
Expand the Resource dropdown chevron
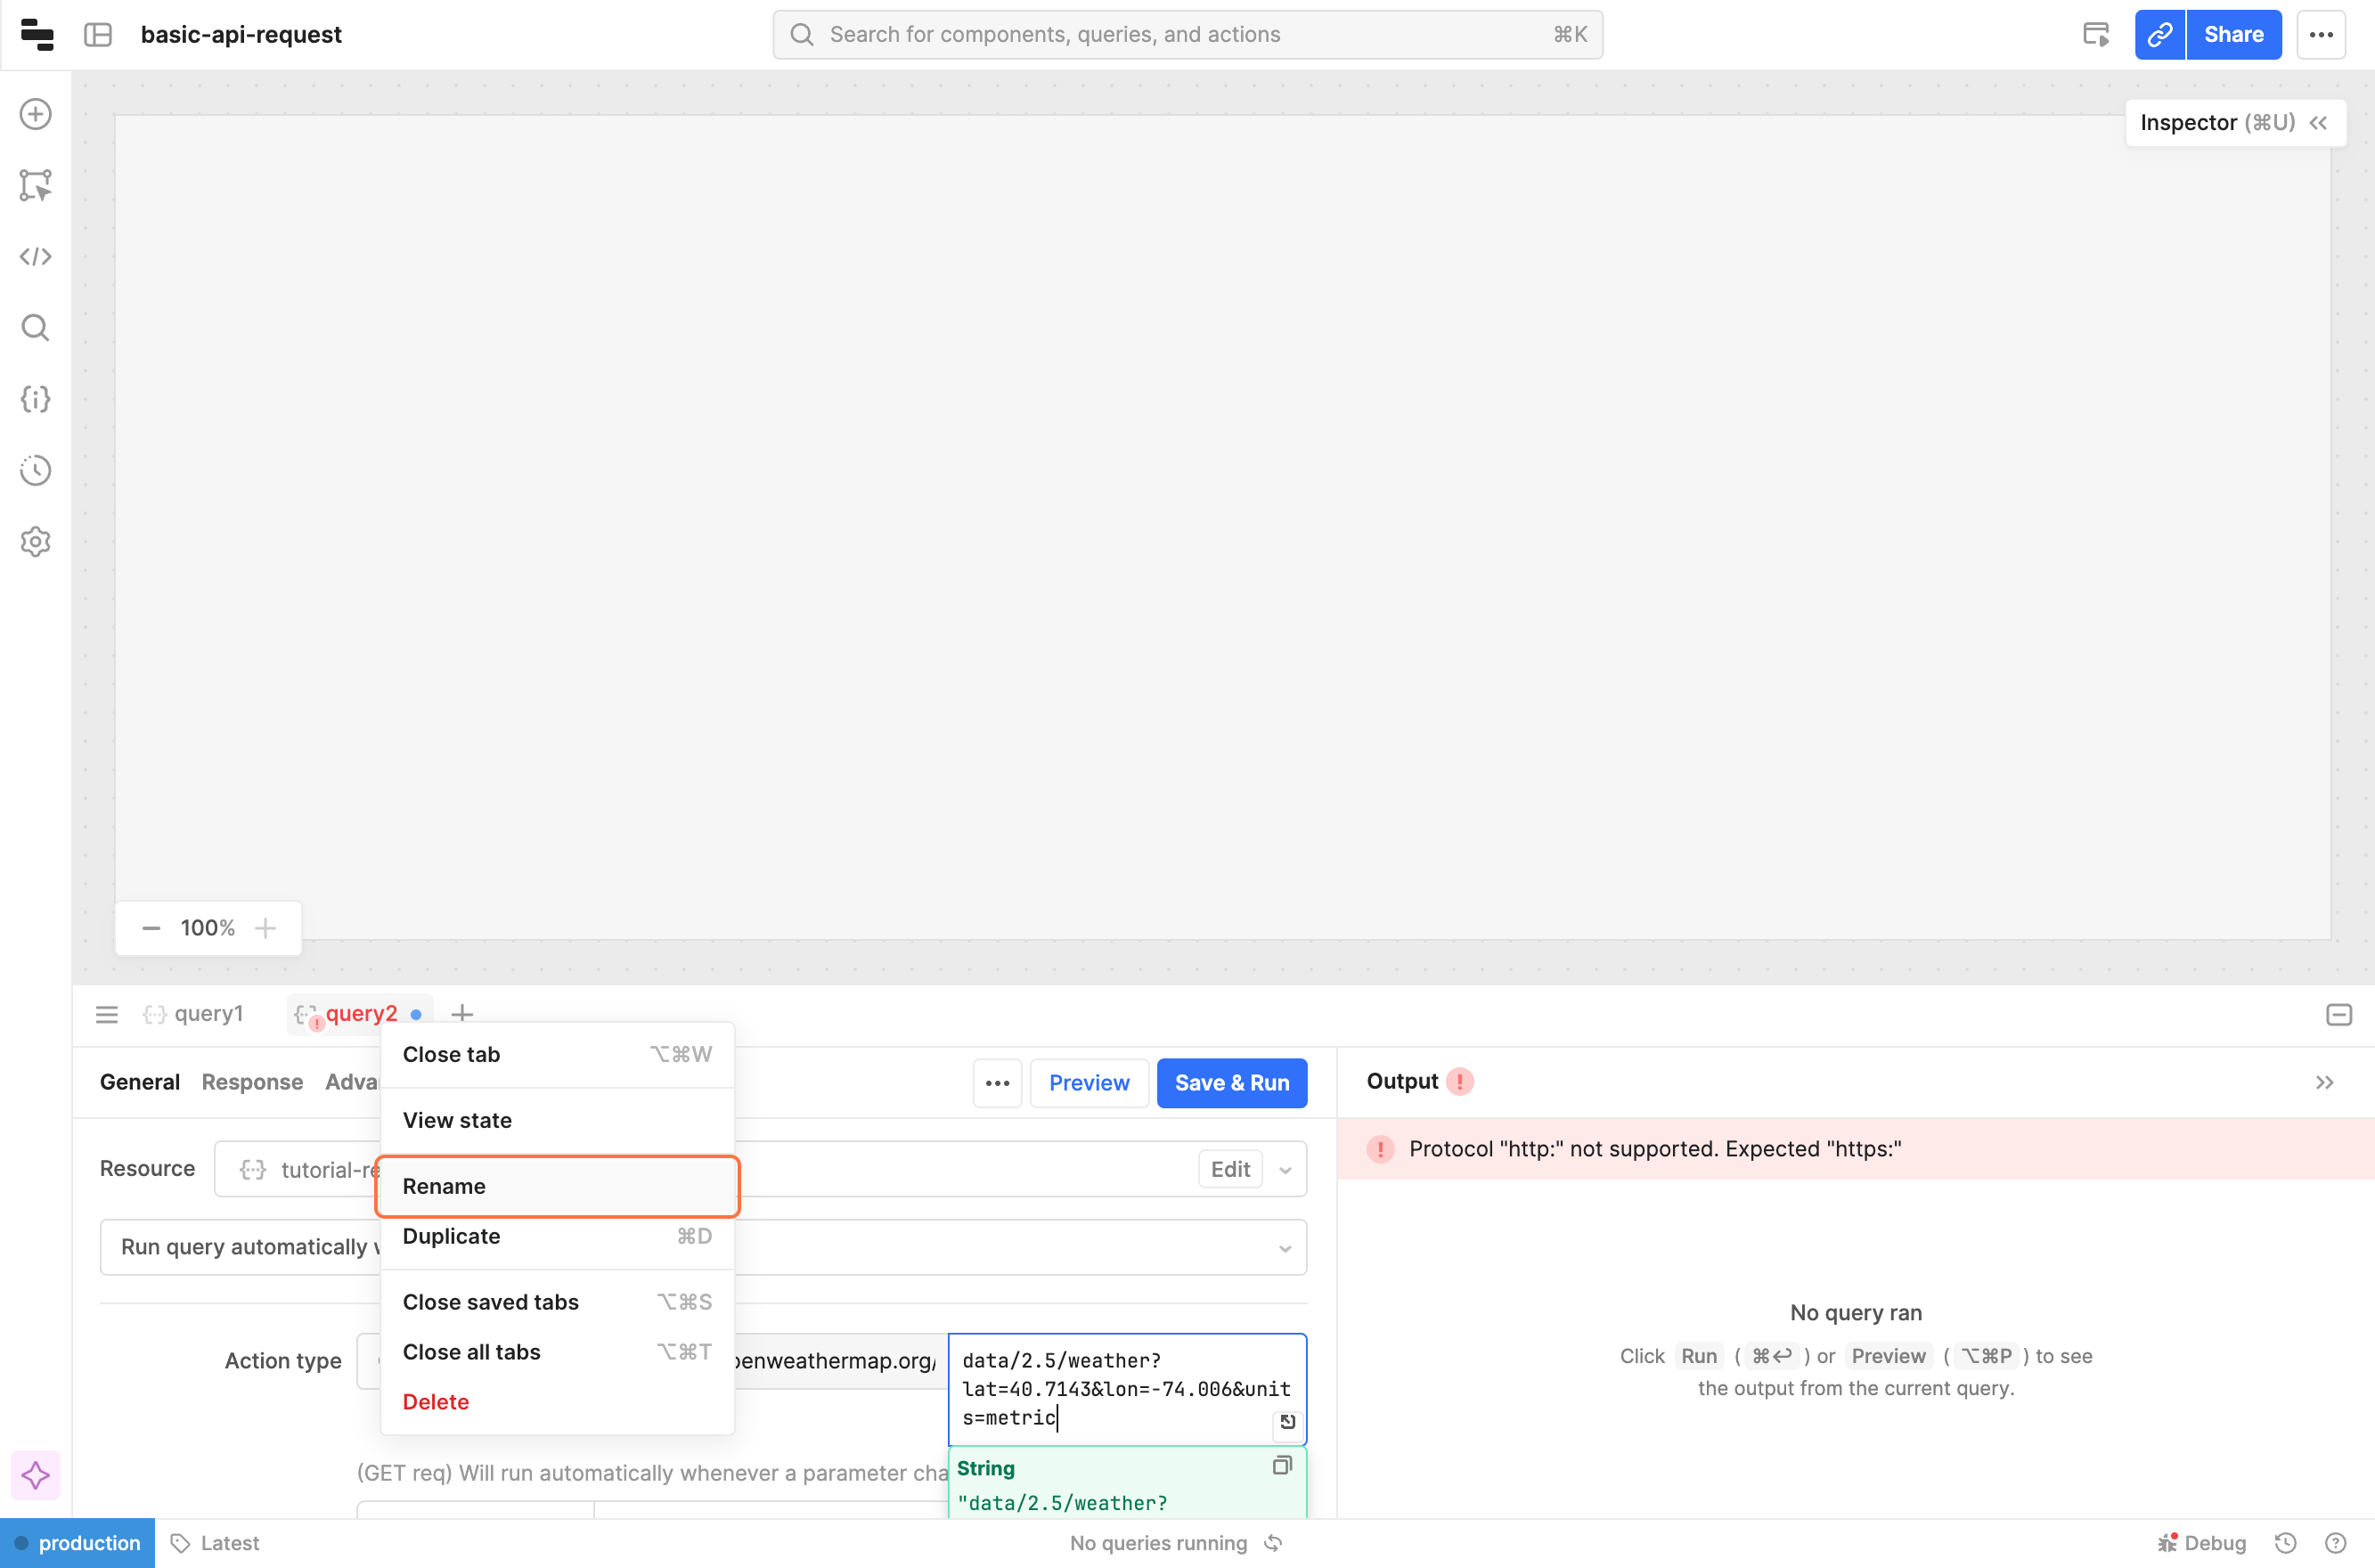pos(1285,1169)
